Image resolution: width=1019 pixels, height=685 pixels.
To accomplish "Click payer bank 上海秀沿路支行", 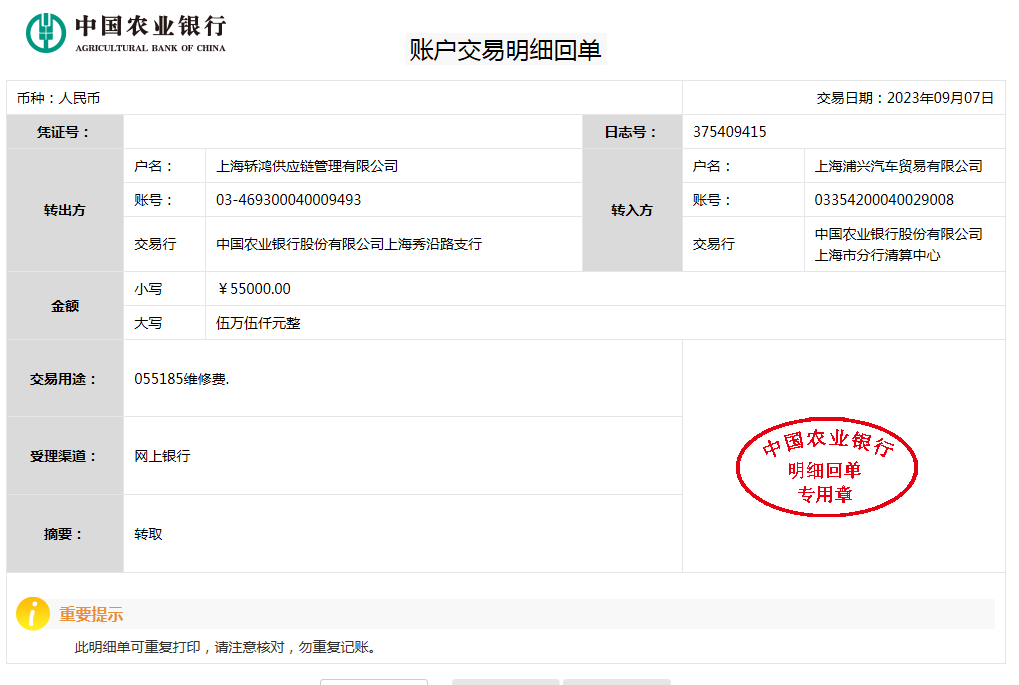I will click(x=349, y=244).
